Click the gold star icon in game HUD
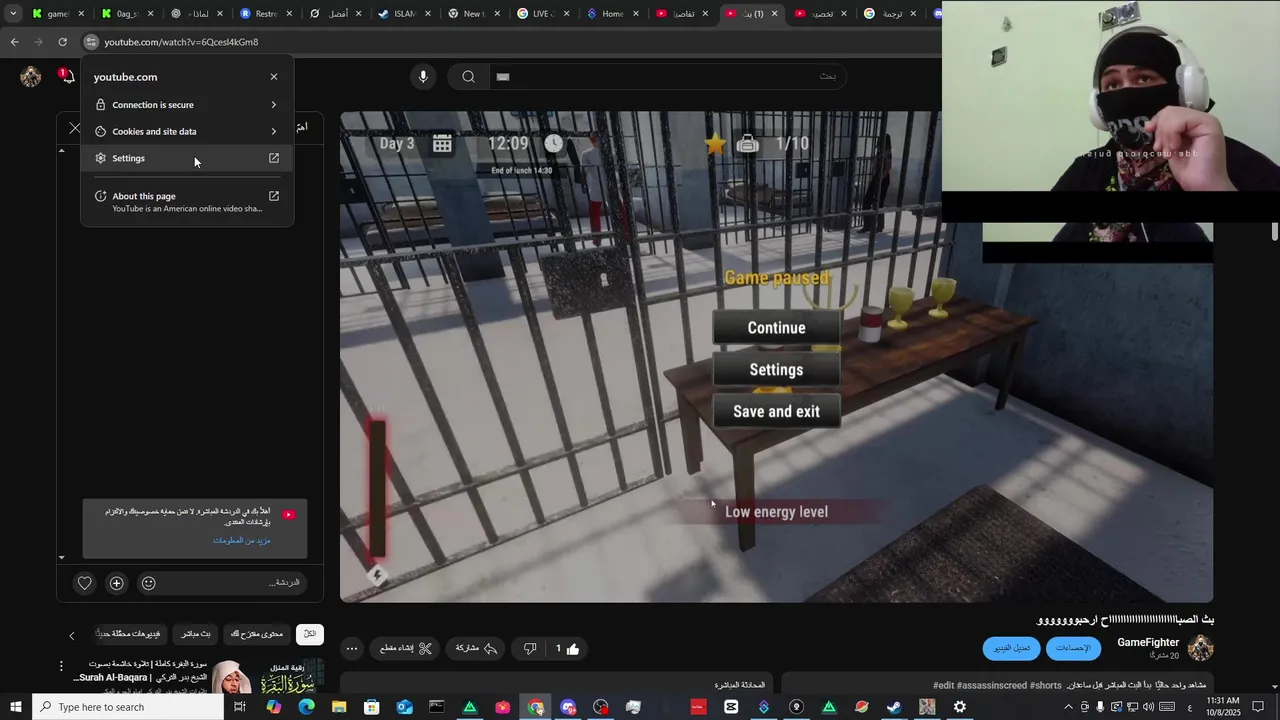Viewport: 1280px width, 720px height. pyautogui.click(x=715, y=144)
